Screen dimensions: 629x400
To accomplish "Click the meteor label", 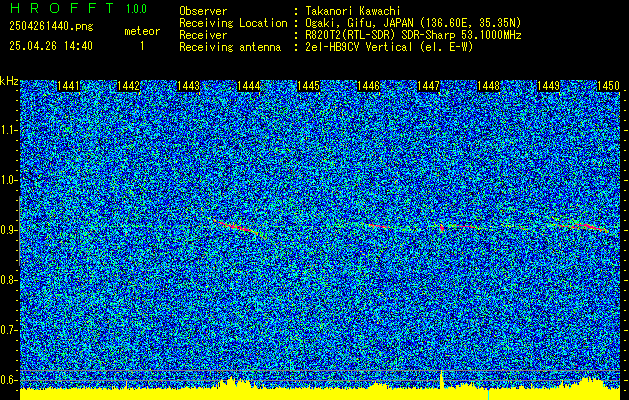I will [142, 31].
